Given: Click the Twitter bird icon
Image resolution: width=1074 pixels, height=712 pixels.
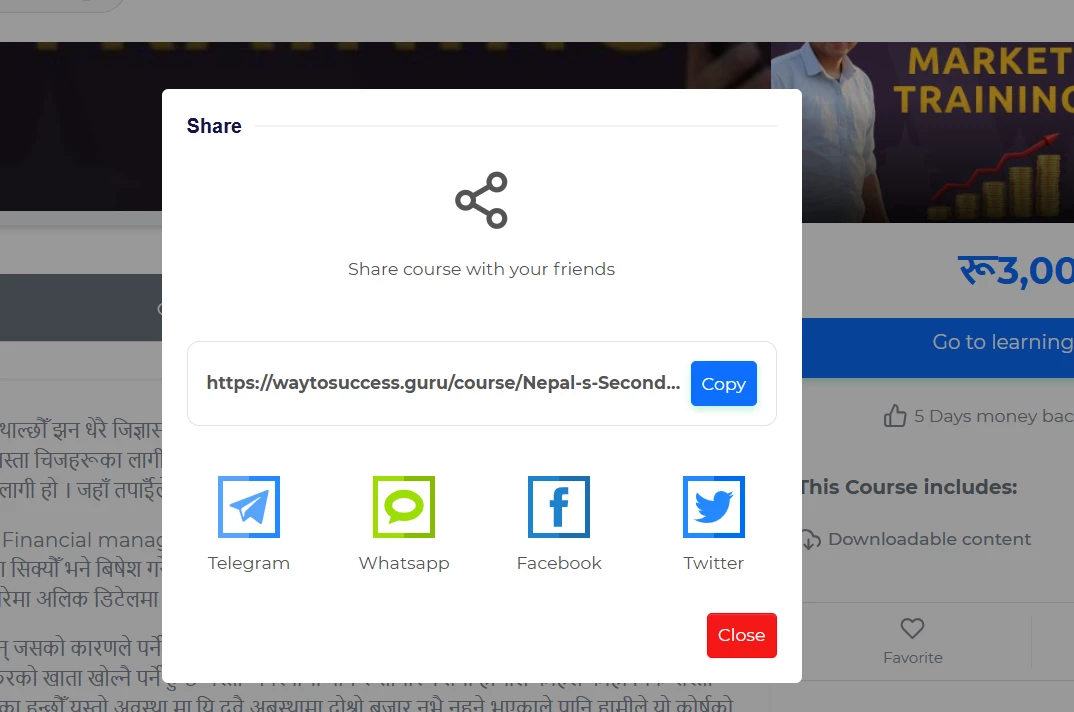Looking at the screenshot, I should 714,507.
